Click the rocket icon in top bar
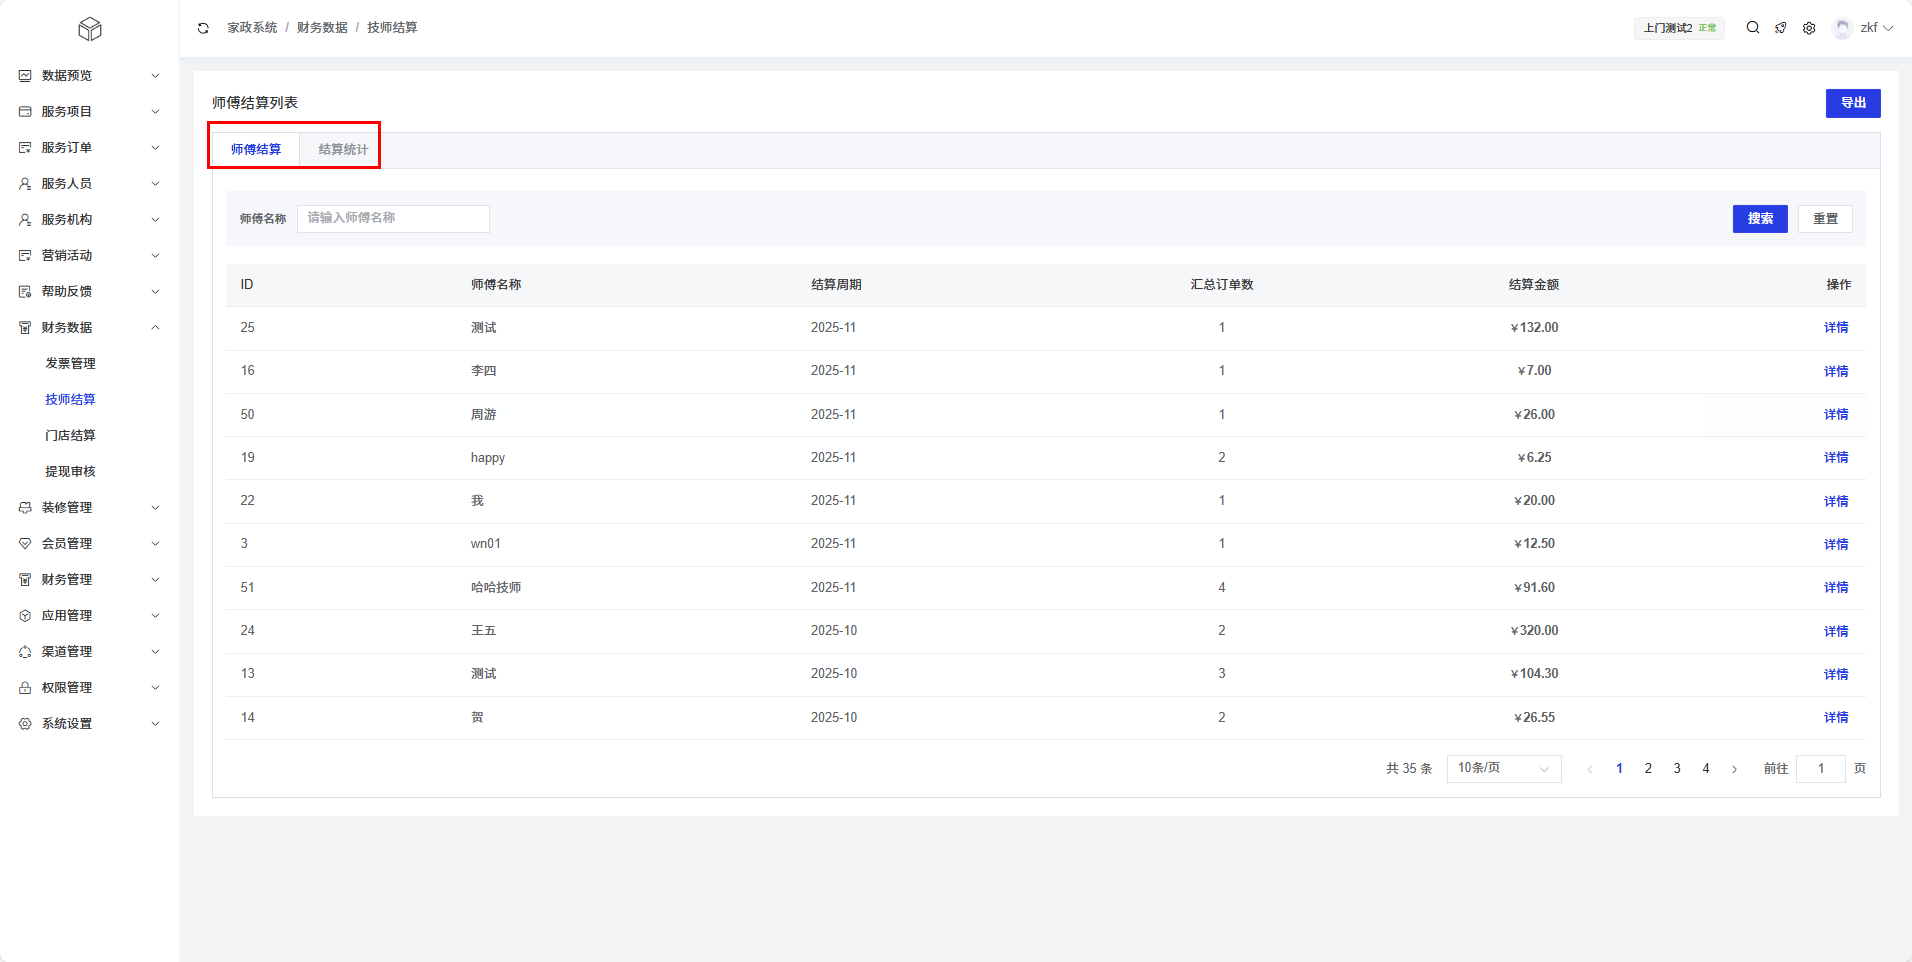The width and height of the screenshot is (1912, 962). pyautogui.click(x=1781, y=28)
